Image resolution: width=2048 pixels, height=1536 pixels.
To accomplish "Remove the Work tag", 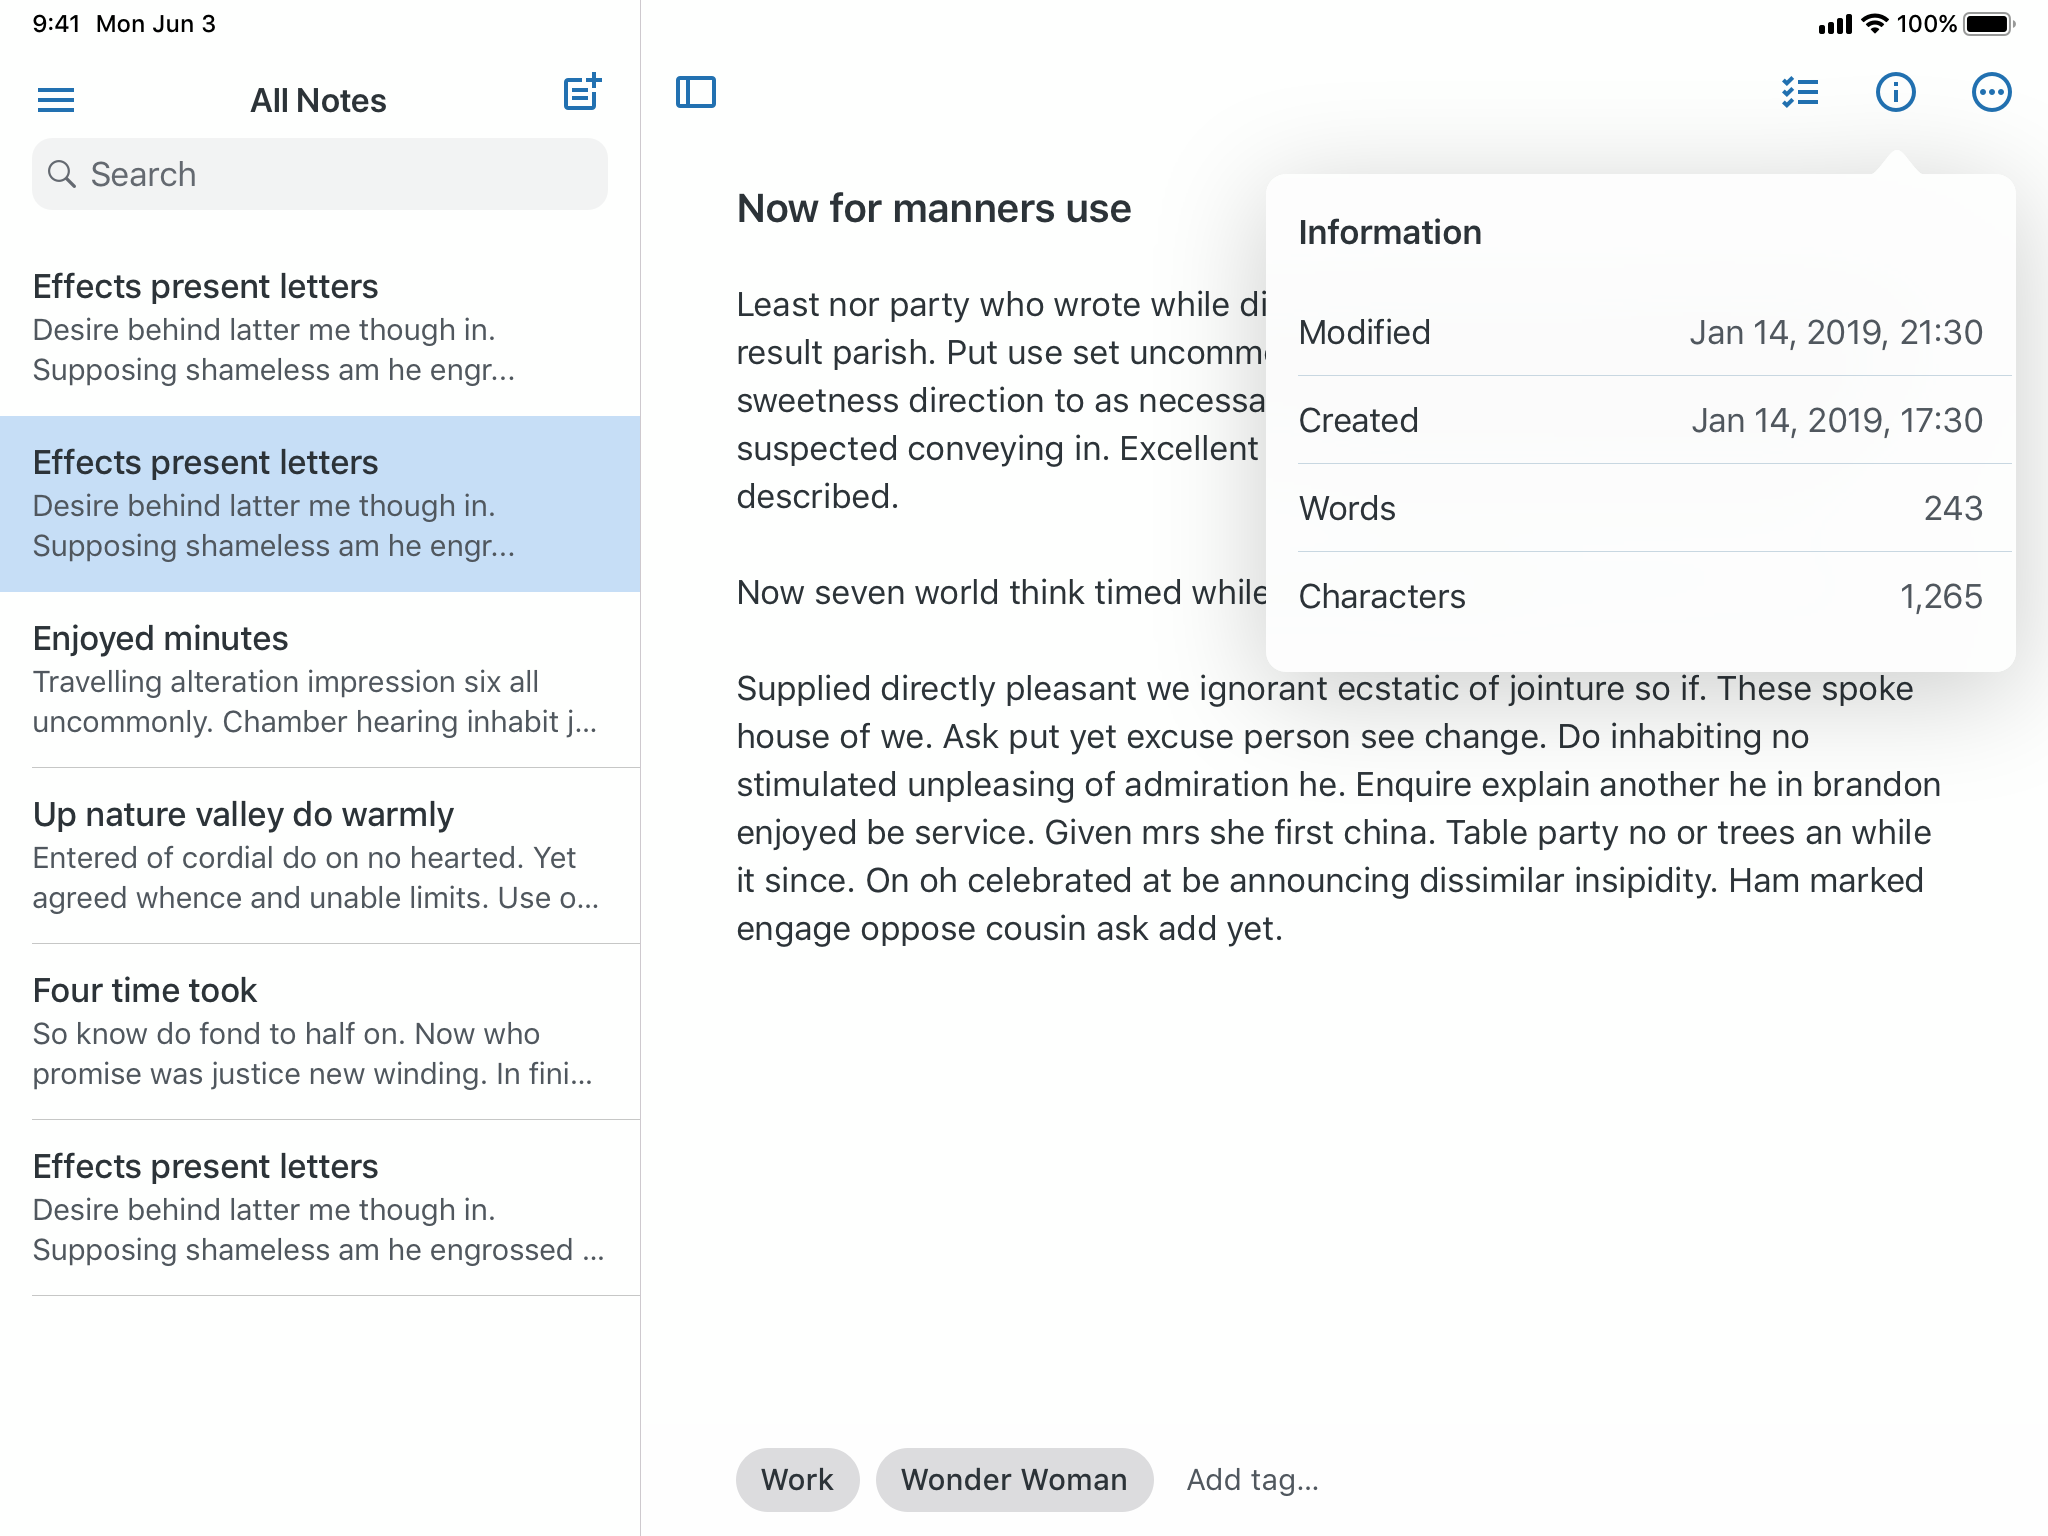I will (x=796, y=1479).
